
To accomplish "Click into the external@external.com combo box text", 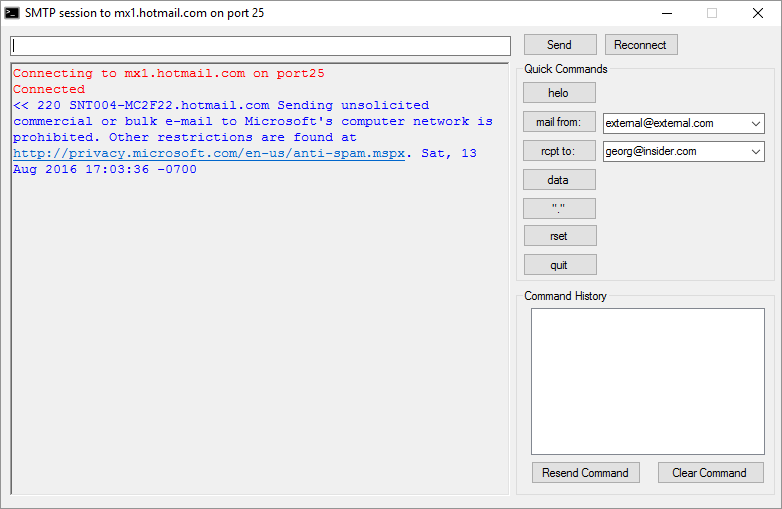I will [659, 123].
